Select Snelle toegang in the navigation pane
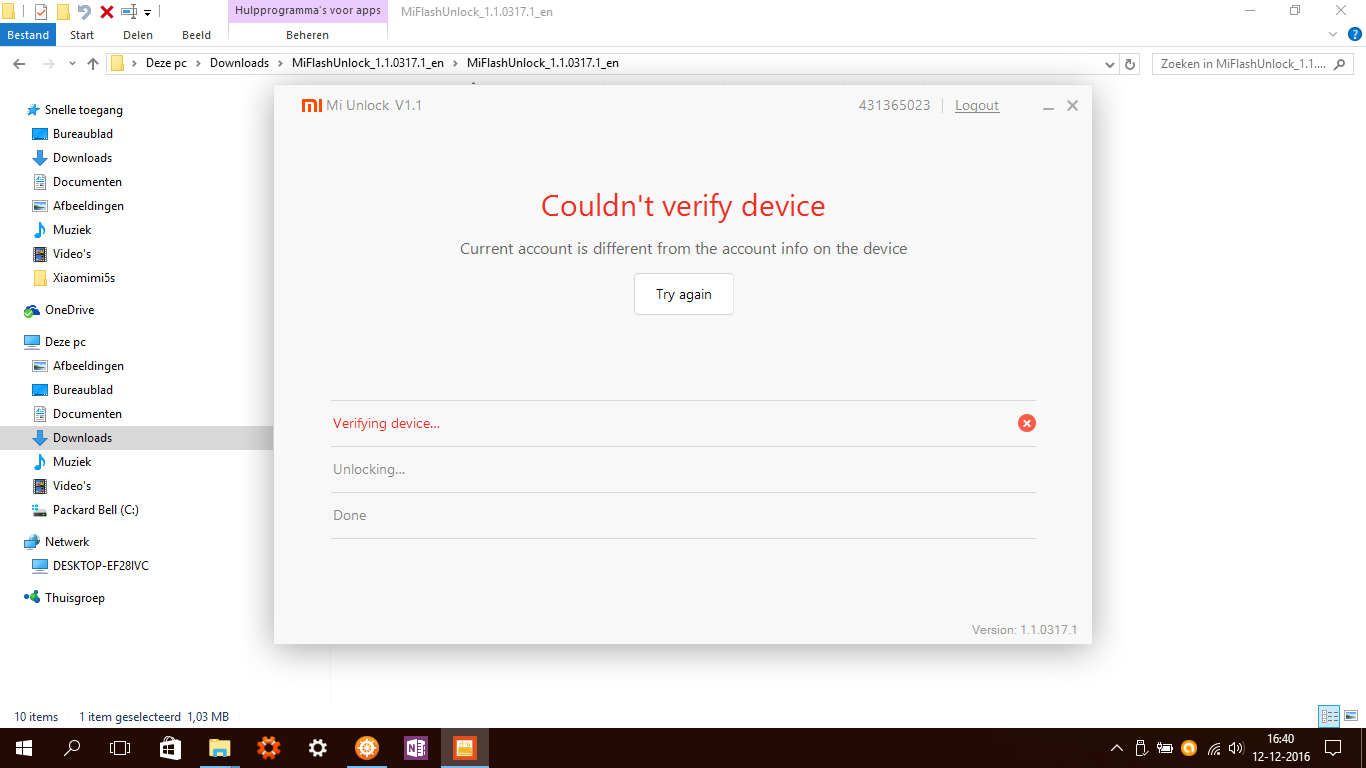Image resolution: width=1366 pixels, height=768 pixels. coord(74,110)
